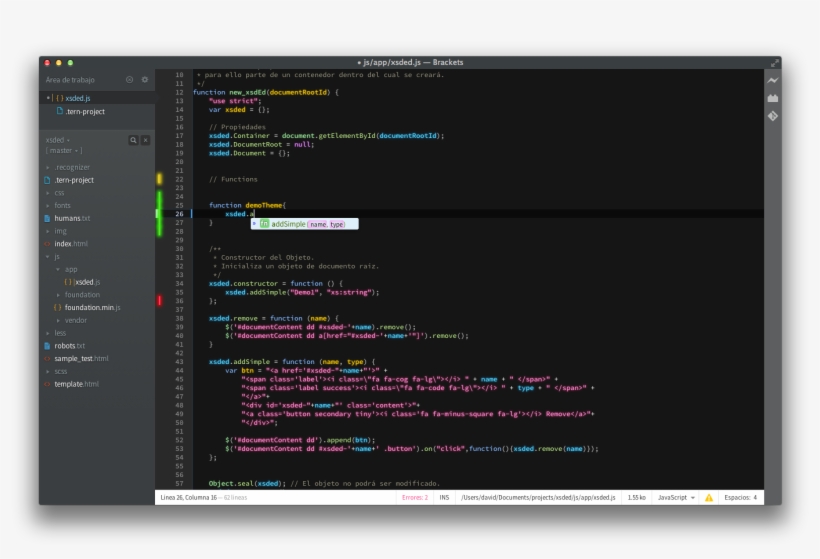Open robots.txt in the file tree
820x559 pixels.
click(x=70, y=346)
